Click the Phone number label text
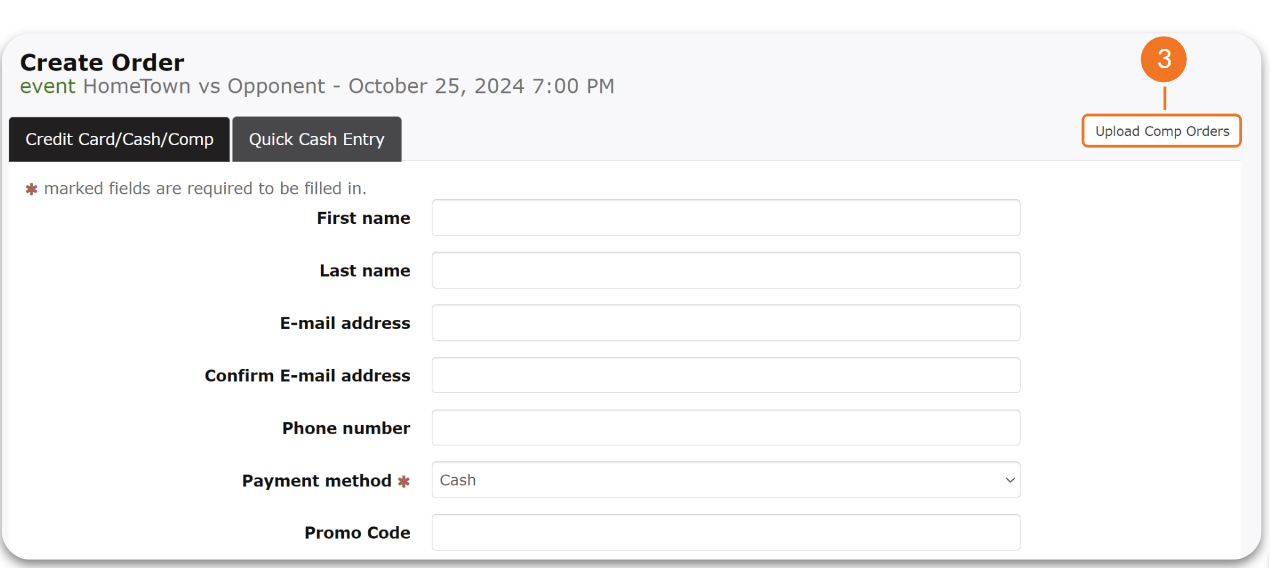Image resolution: width=1270 pixels, height=568 pixels. pos(346,428)
